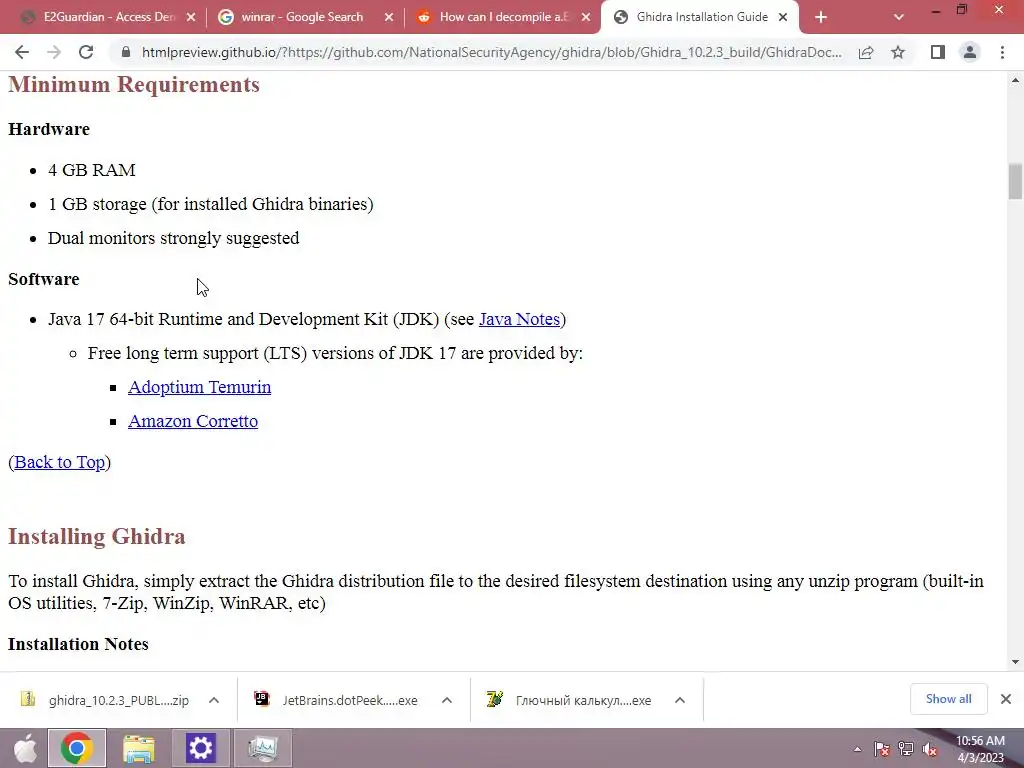Bookmark this page with the star

click(898, 52)
